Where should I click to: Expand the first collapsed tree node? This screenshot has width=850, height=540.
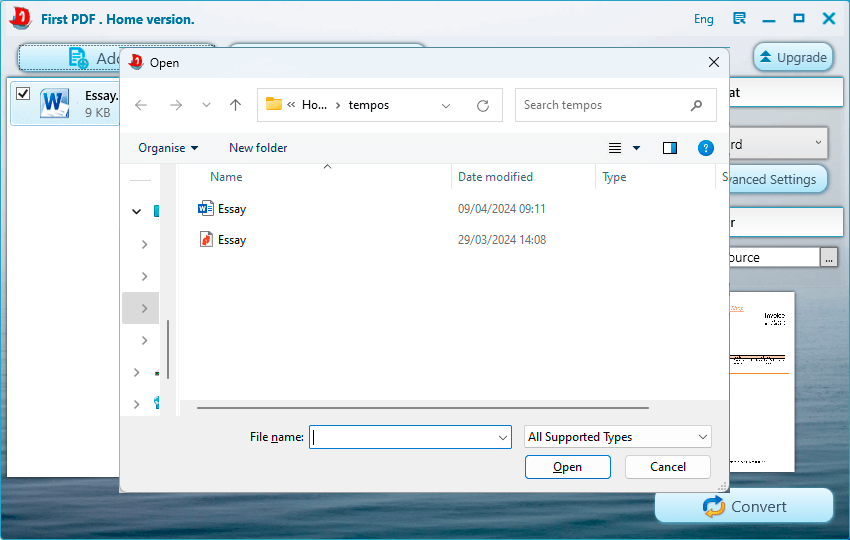click(x=144, y=245)
